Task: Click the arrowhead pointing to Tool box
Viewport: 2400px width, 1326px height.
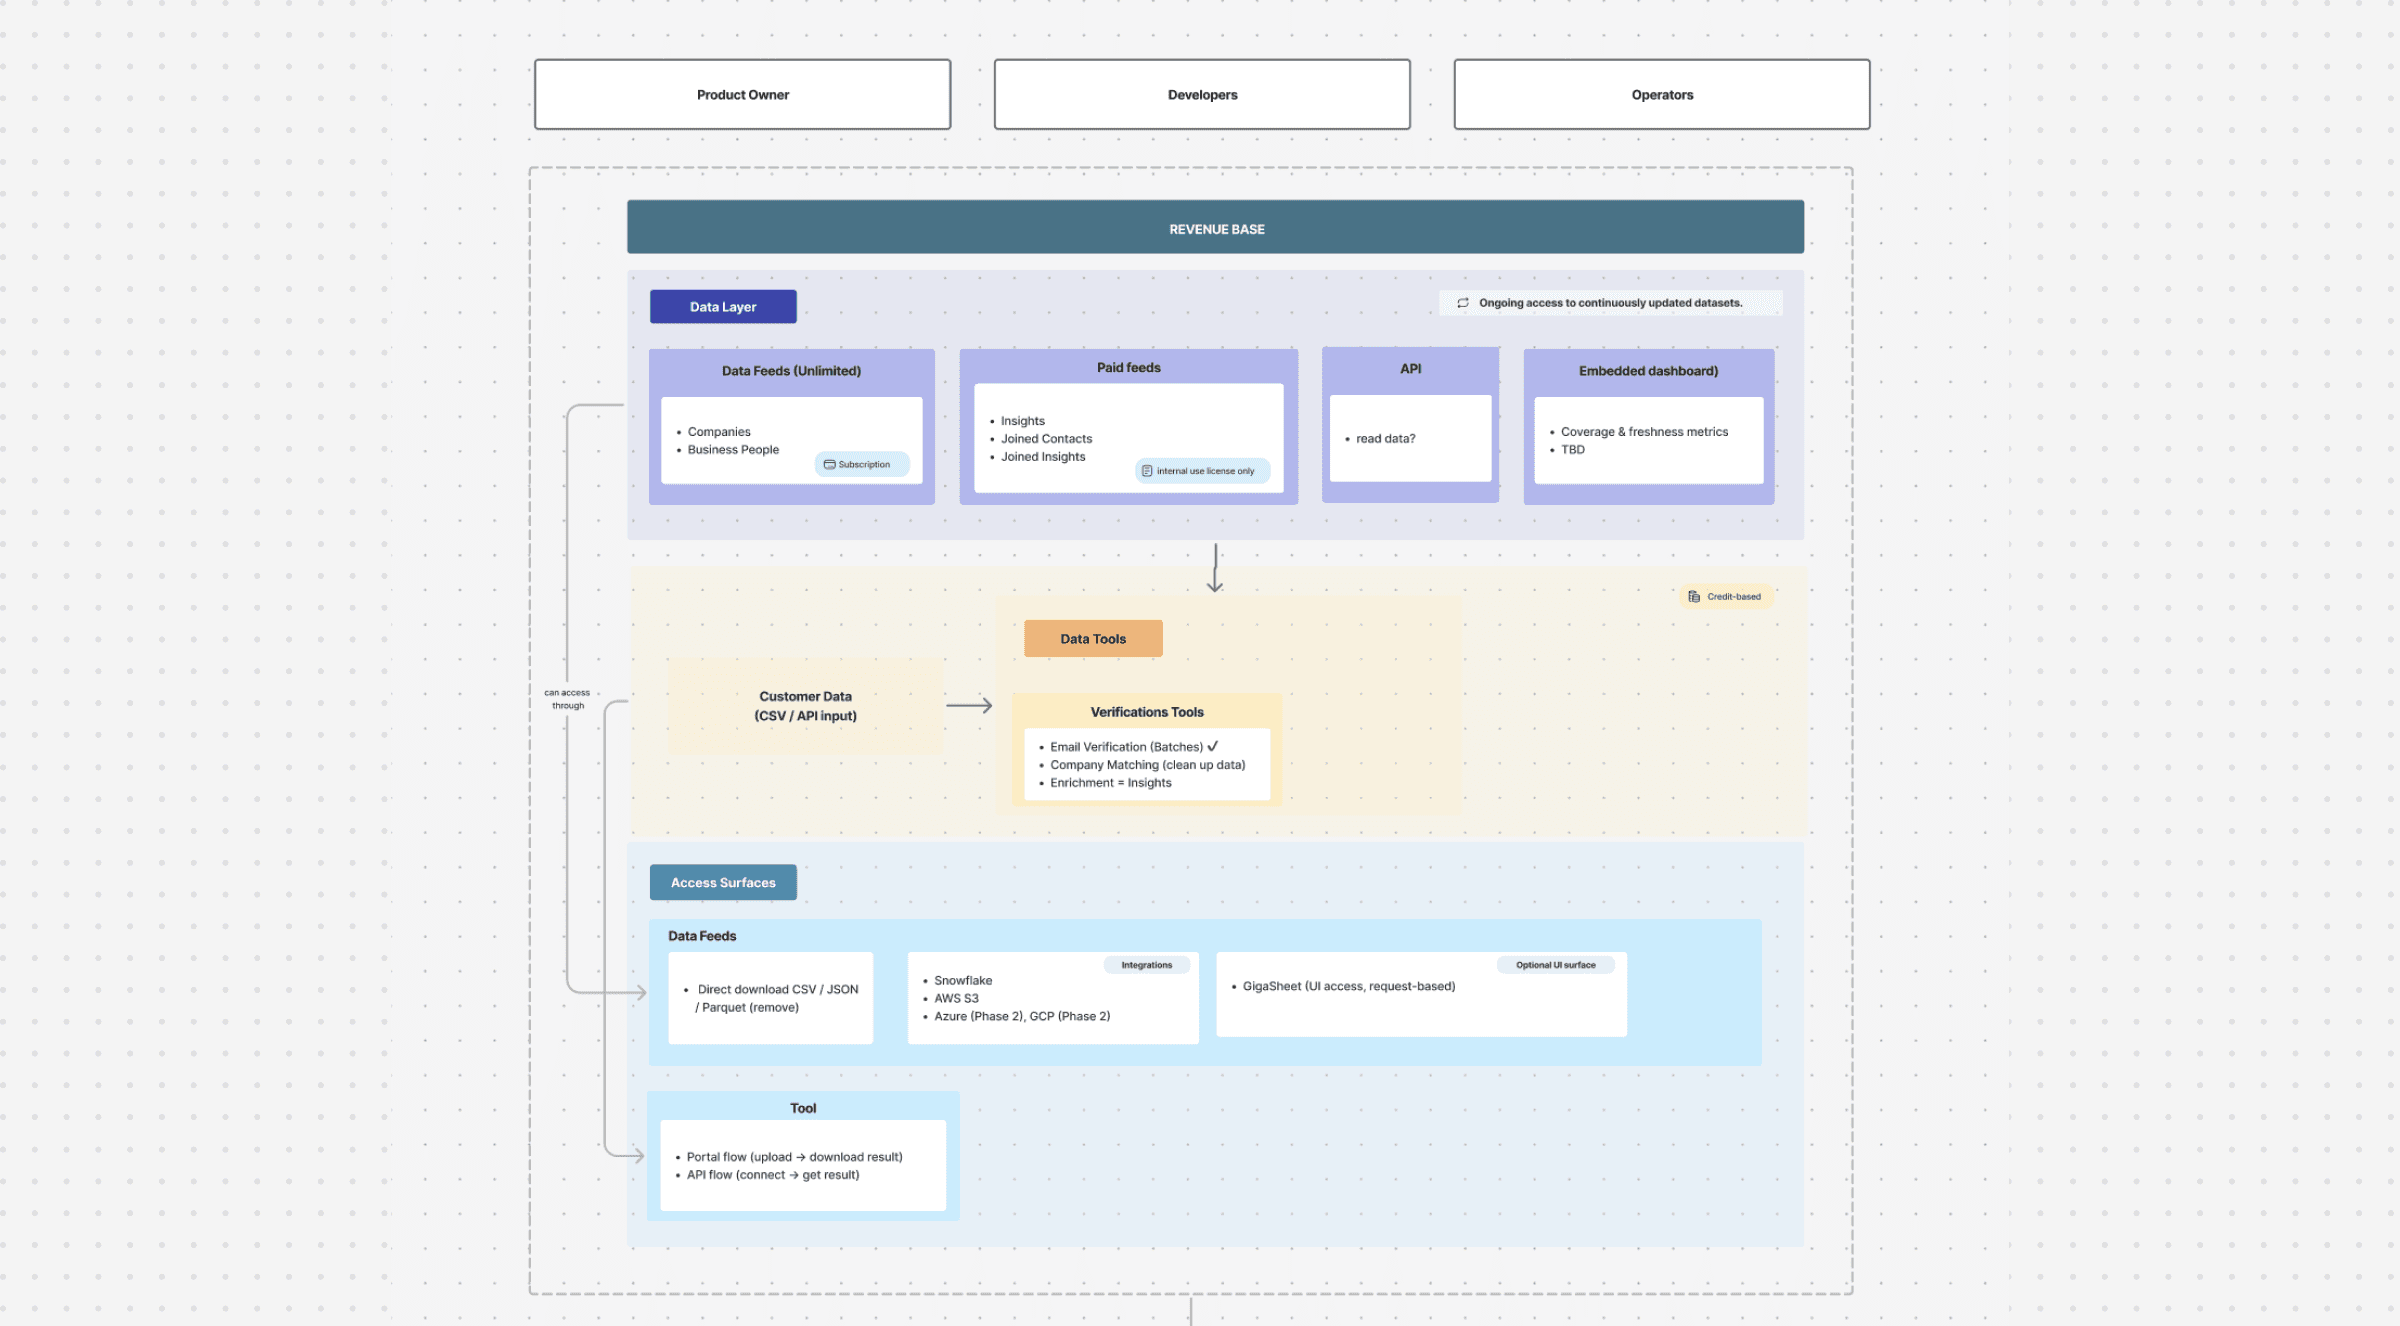Action: (638, 1156)
